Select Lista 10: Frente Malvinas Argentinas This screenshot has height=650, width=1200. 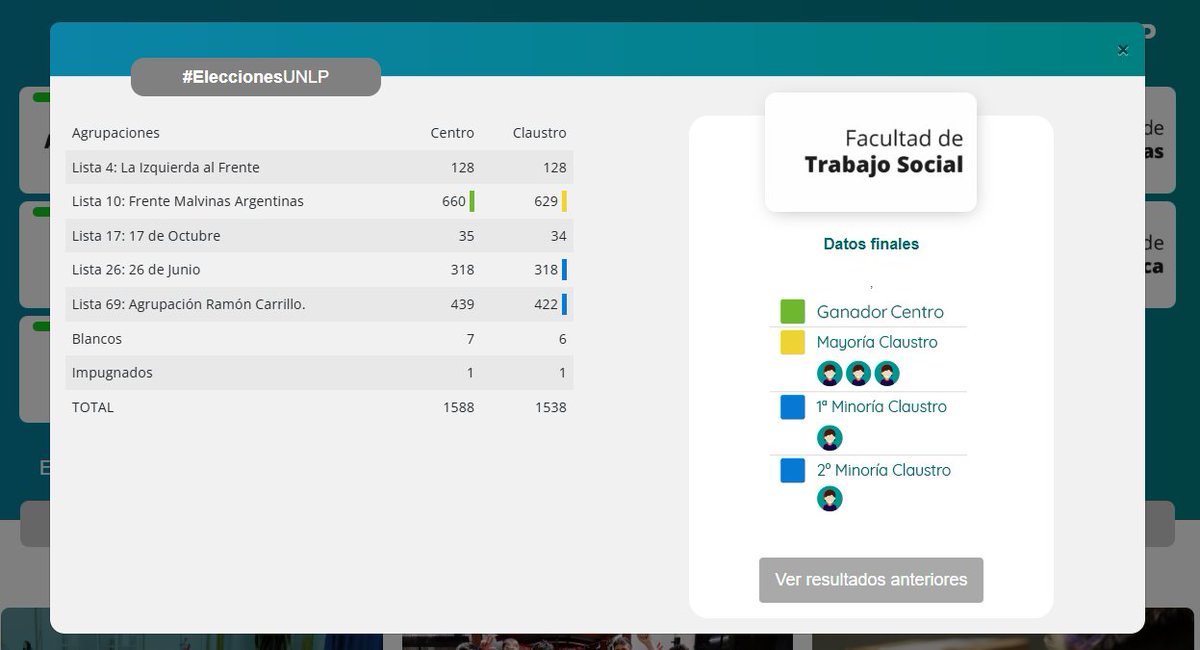[188, 201]
